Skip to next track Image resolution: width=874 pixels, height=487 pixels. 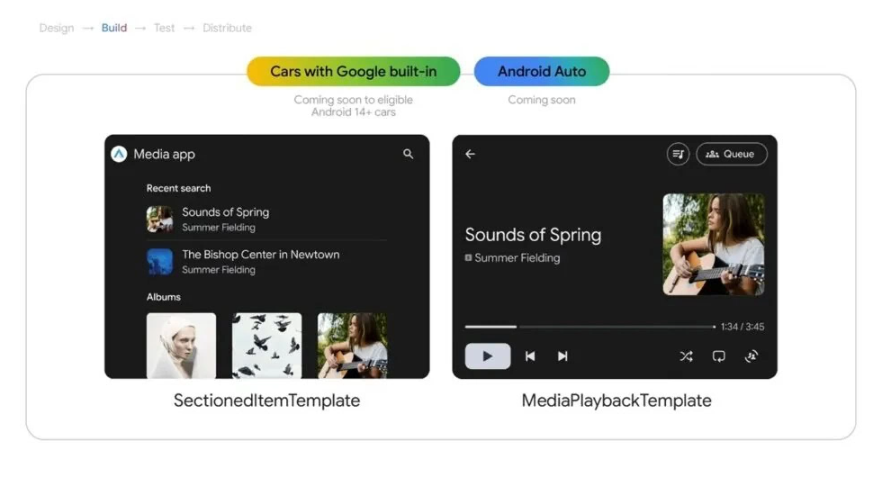pos(562,356)
